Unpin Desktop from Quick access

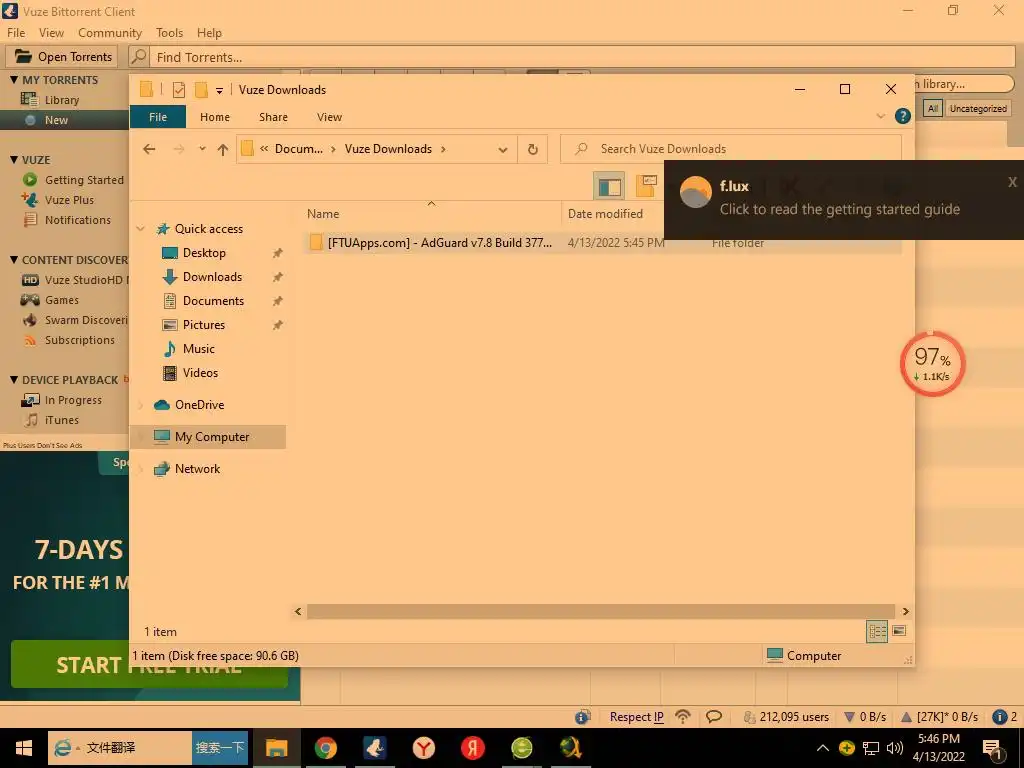tap(278, 253)
